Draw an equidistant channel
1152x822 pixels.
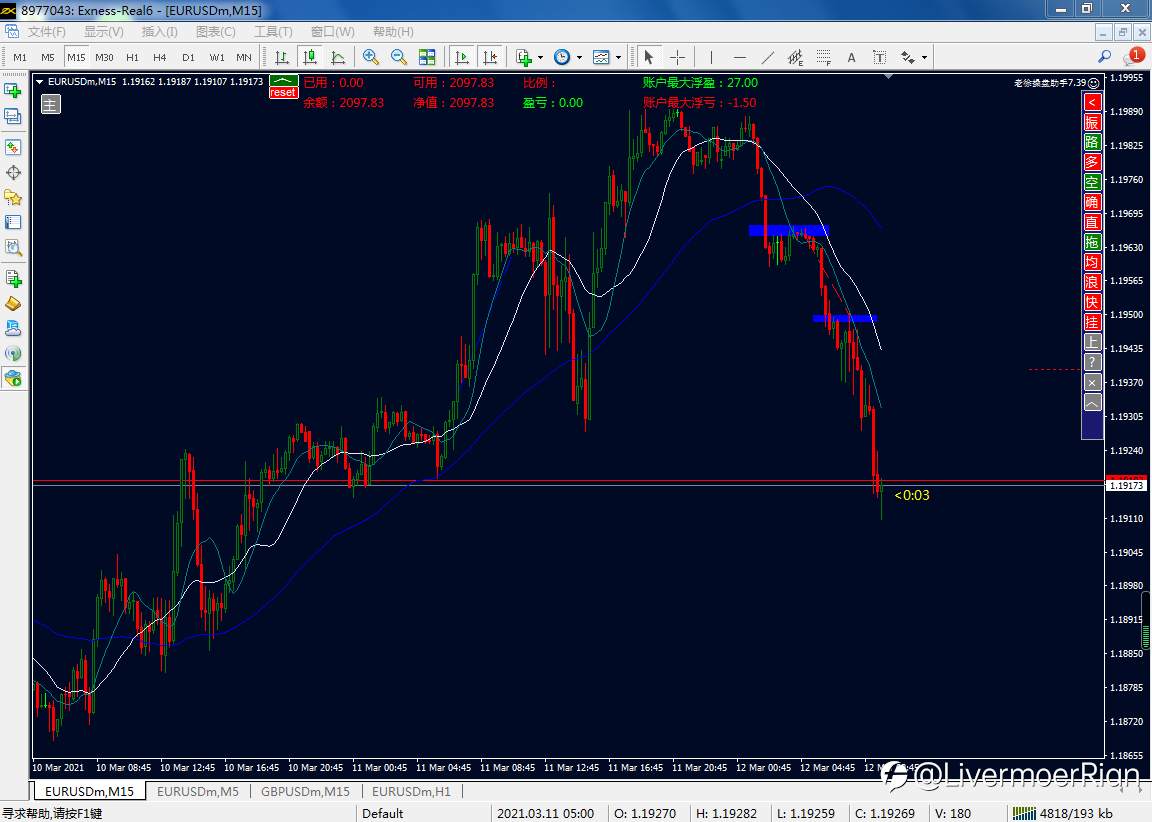(x=796, y=57)
